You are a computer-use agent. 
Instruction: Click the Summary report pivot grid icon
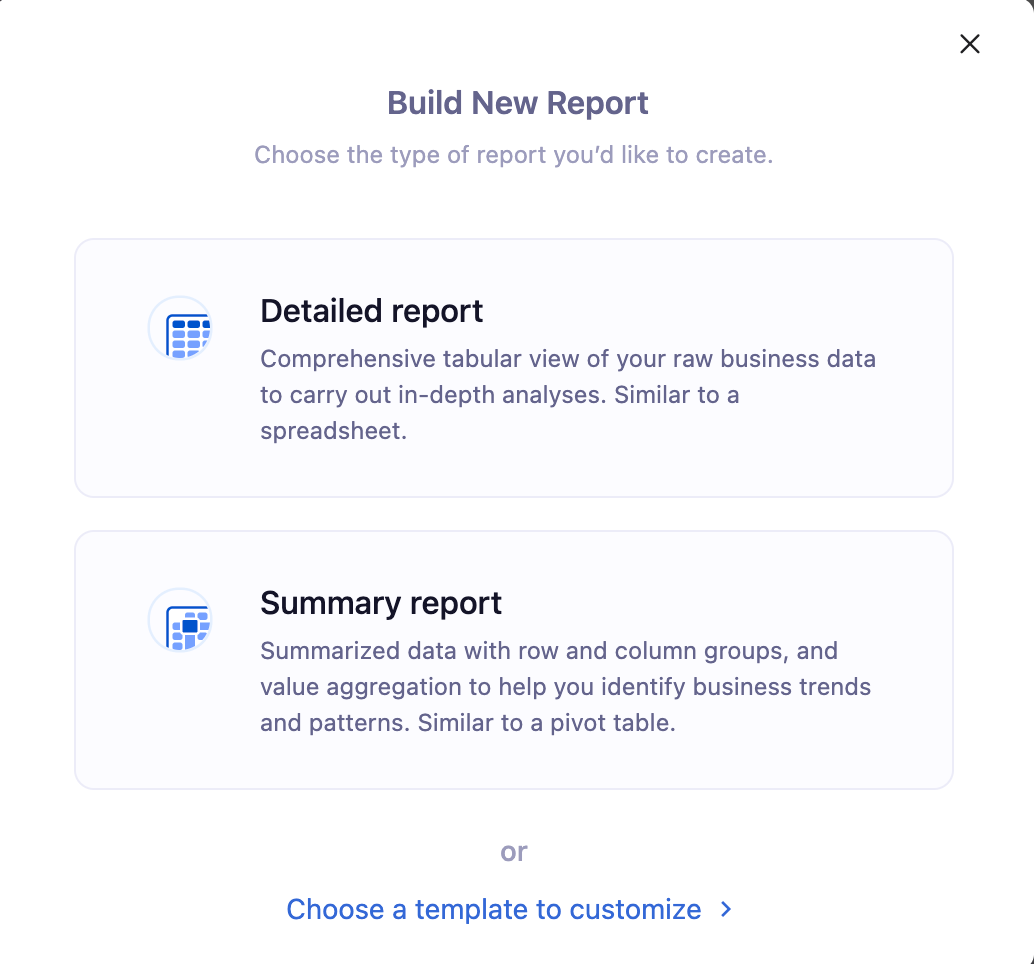[181, 620]
